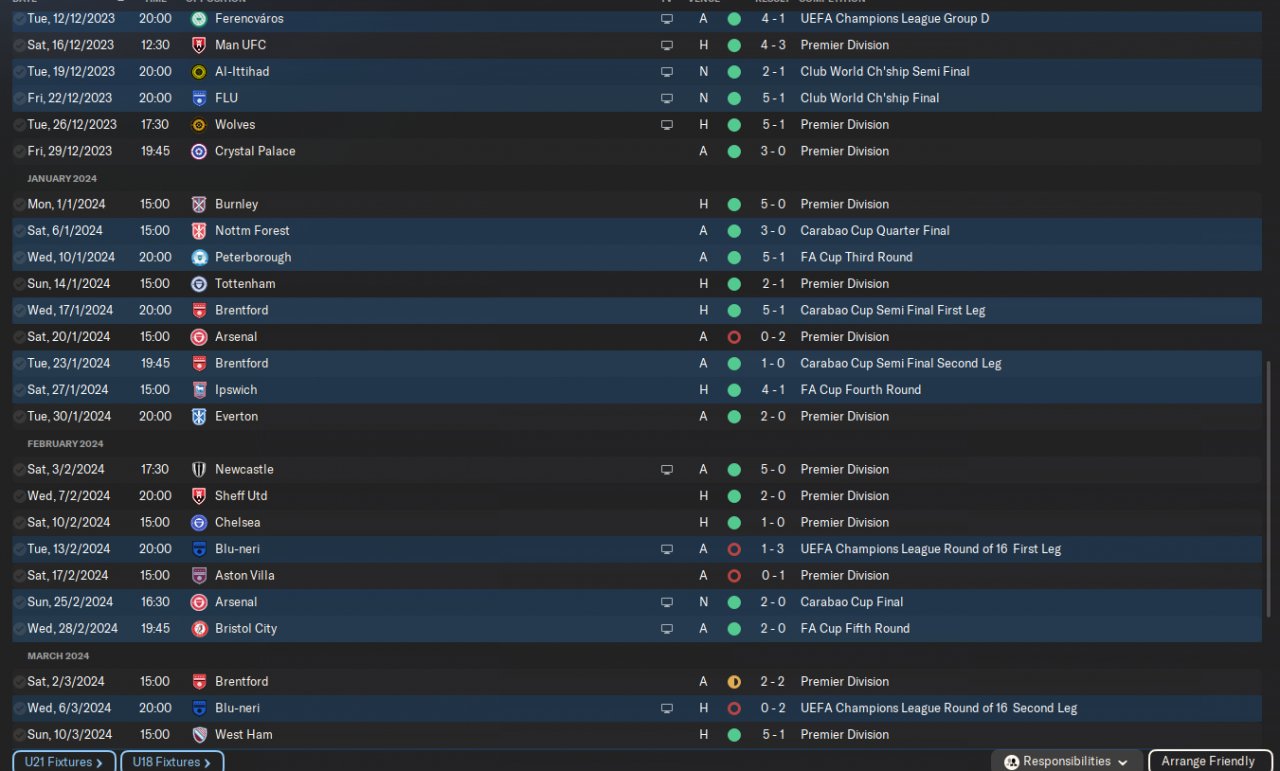1280x771 pixels.
Task: Toggle the check mark beside Mon, 1/1/2024
Action: click(19, 204)
